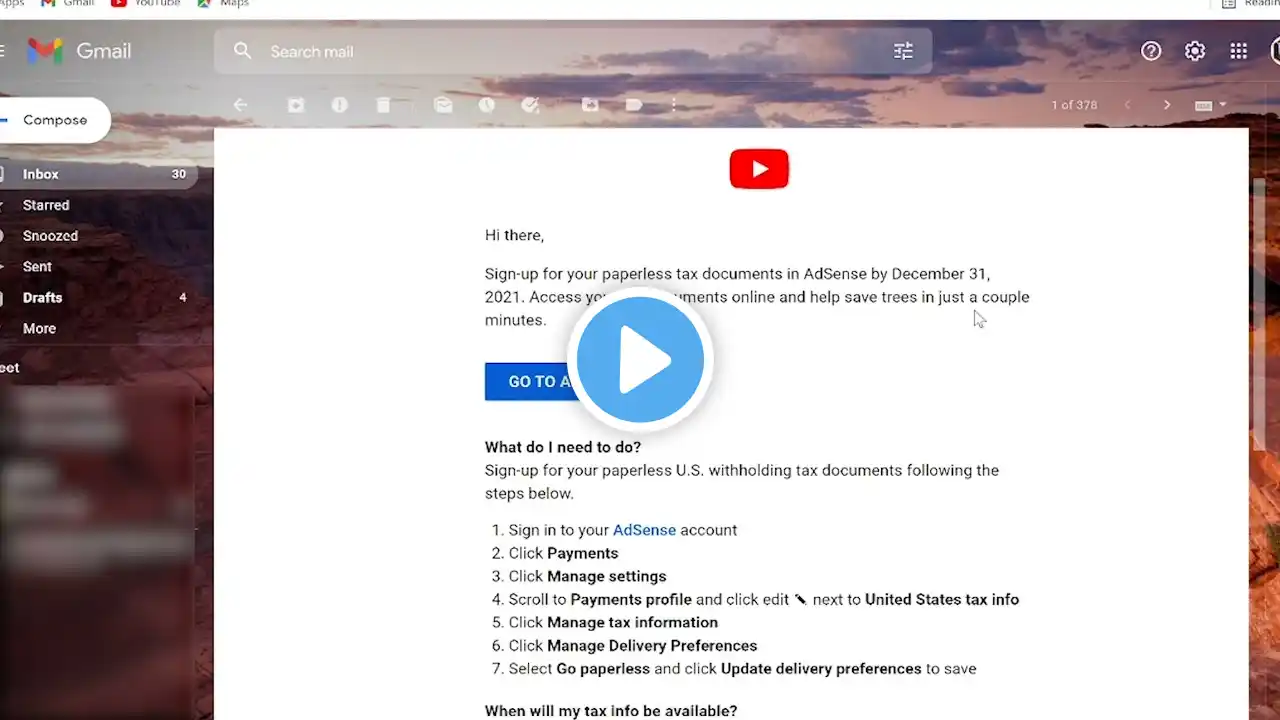Archive this email with the archive icon

(296, 105)
